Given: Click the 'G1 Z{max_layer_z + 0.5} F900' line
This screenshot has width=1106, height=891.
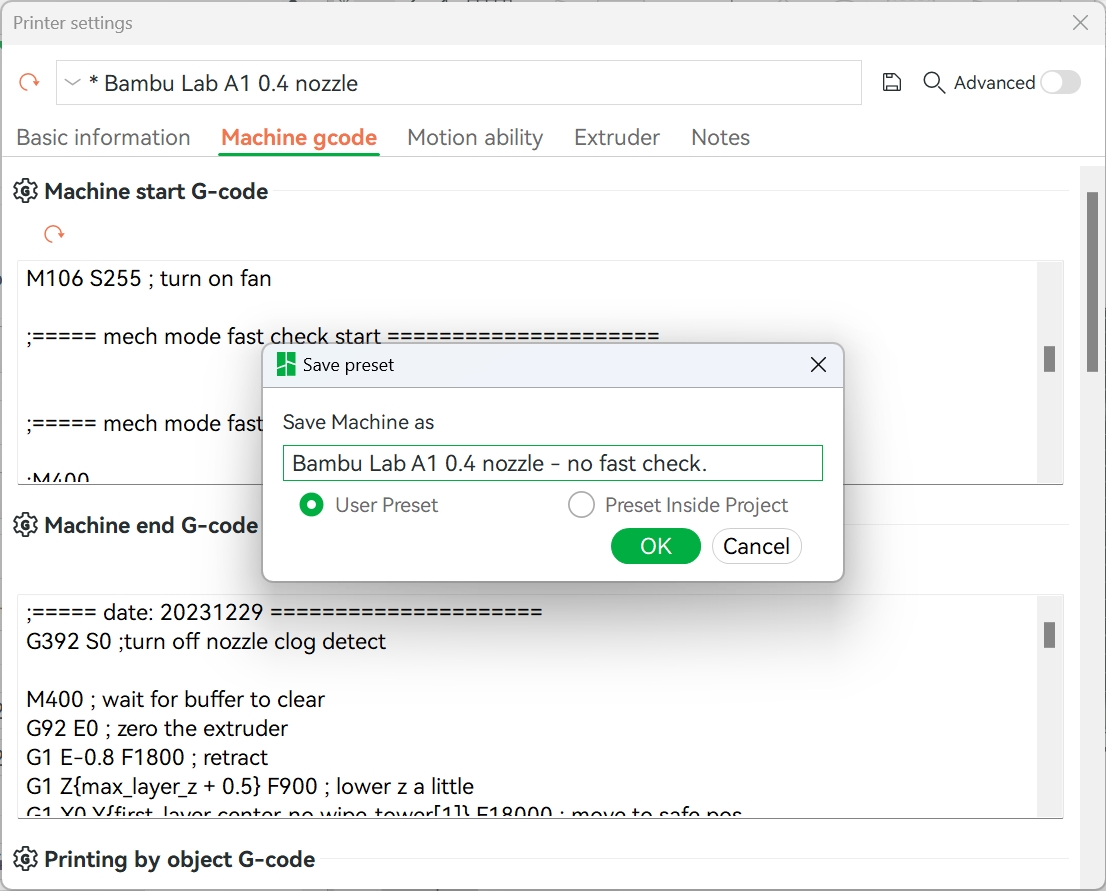Looking at the screenshot, I should coord(250,786).
